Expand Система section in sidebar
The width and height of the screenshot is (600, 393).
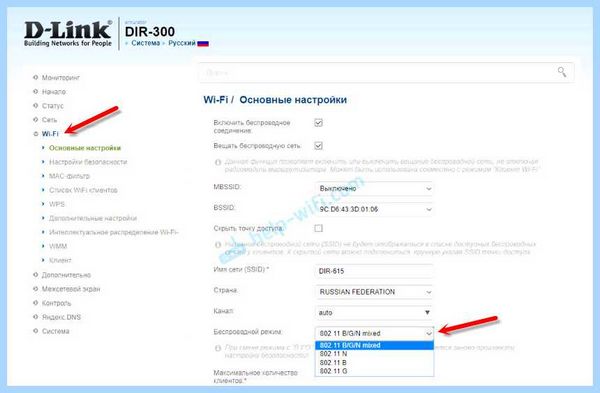[55, 331]
